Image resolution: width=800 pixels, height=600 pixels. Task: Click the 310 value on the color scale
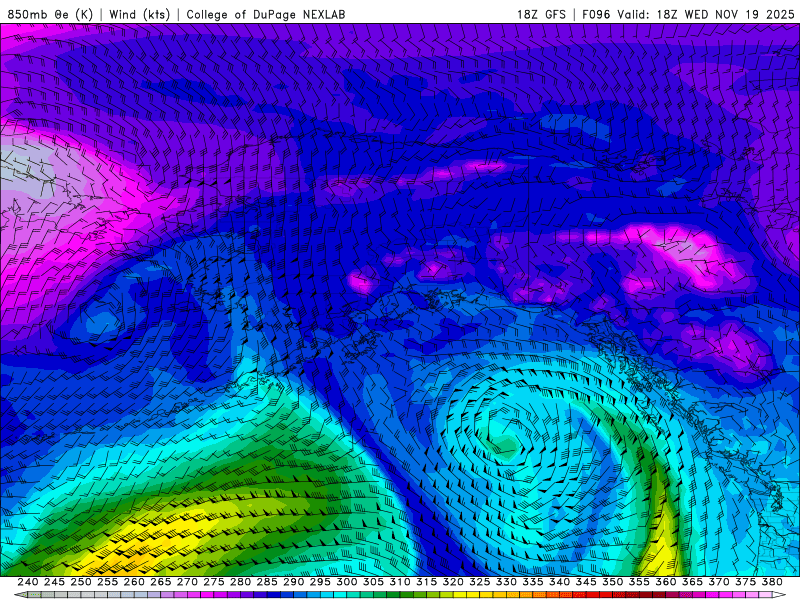coord(399,582)
